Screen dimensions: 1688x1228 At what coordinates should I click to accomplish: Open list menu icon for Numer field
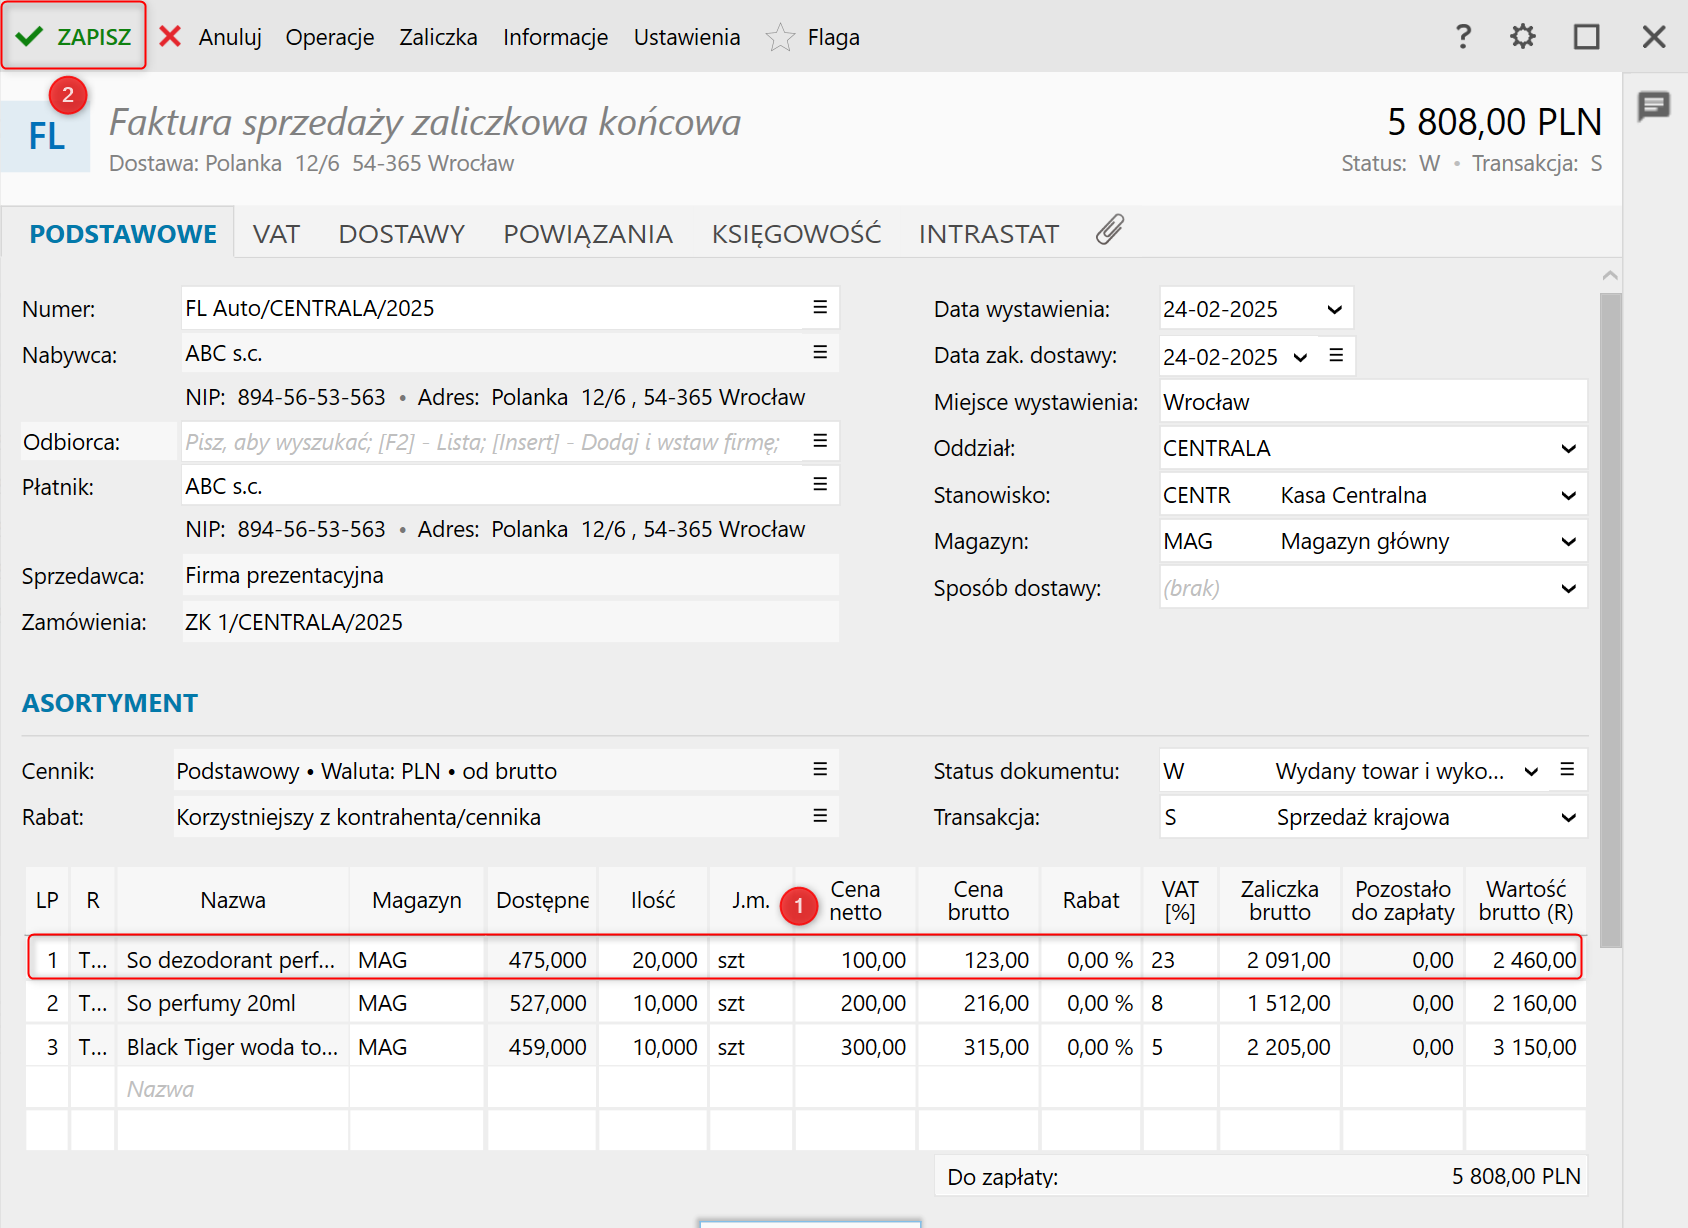[x=820, y=307]
